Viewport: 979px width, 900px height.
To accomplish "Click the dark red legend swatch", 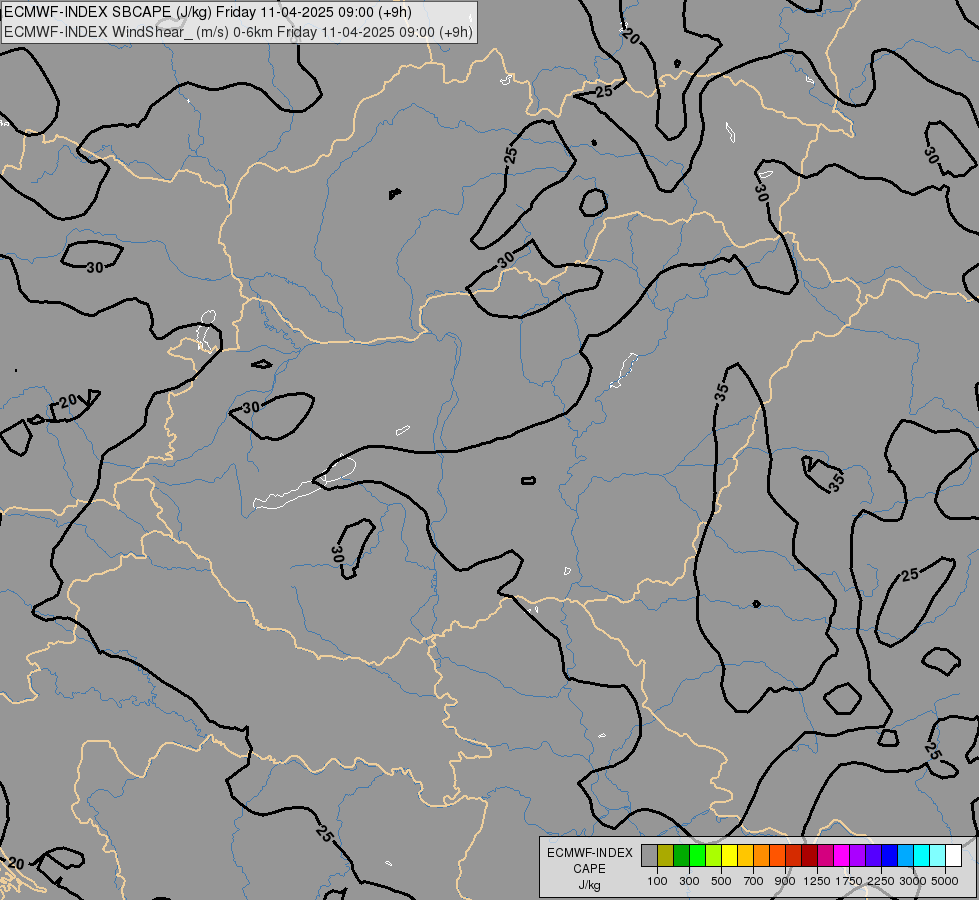I will [x=810, y=855].
